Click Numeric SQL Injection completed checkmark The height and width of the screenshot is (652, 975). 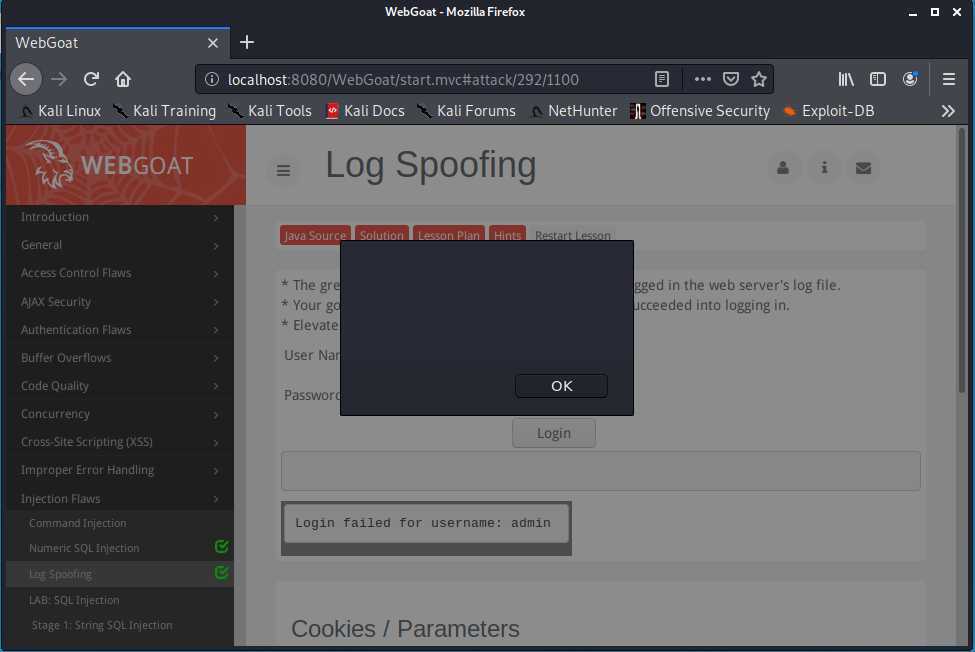221,547
